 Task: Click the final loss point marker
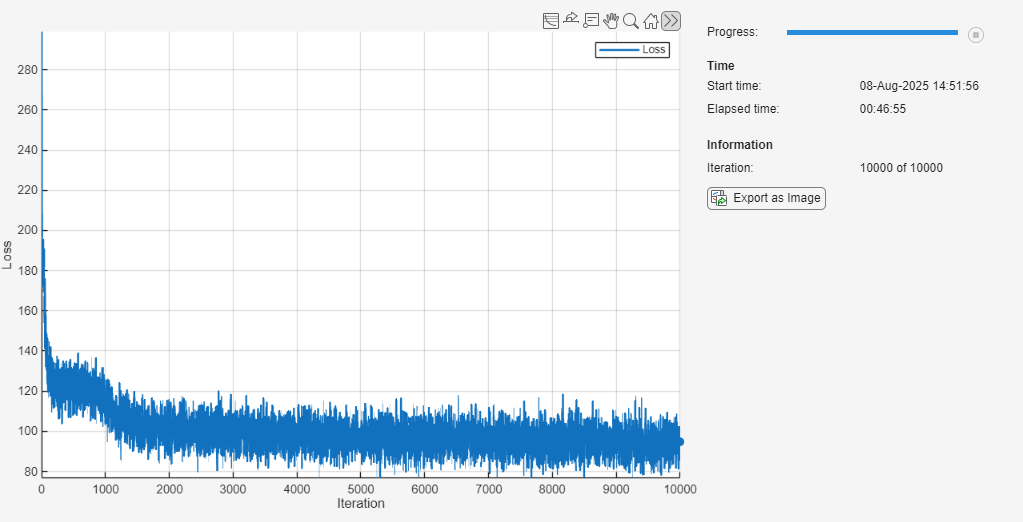(680, 442)
